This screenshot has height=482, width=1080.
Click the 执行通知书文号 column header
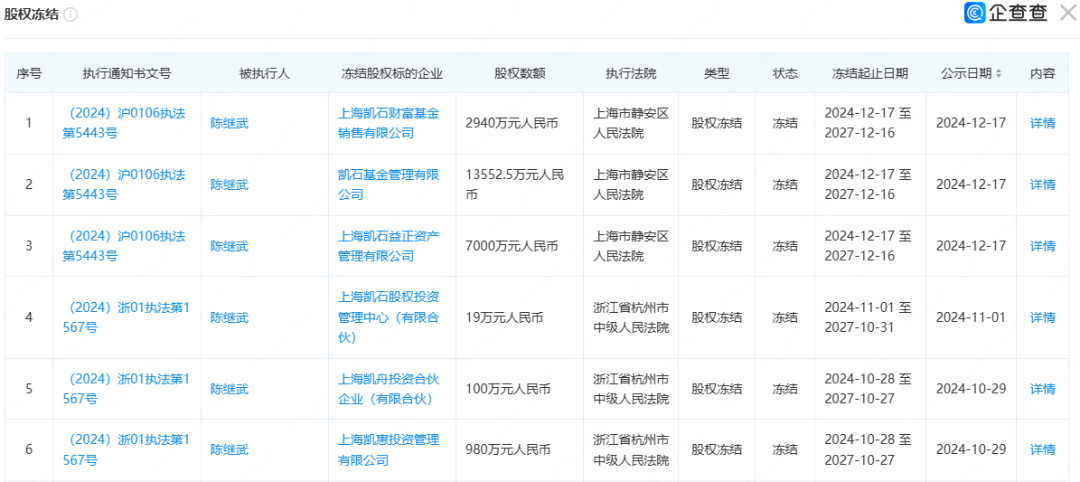coord(127,74)
